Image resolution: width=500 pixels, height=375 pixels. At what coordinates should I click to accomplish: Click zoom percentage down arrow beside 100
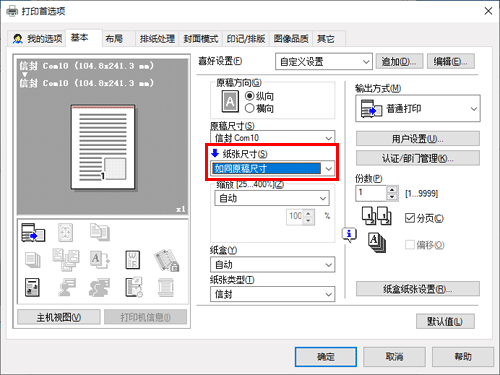click(309, 221)
